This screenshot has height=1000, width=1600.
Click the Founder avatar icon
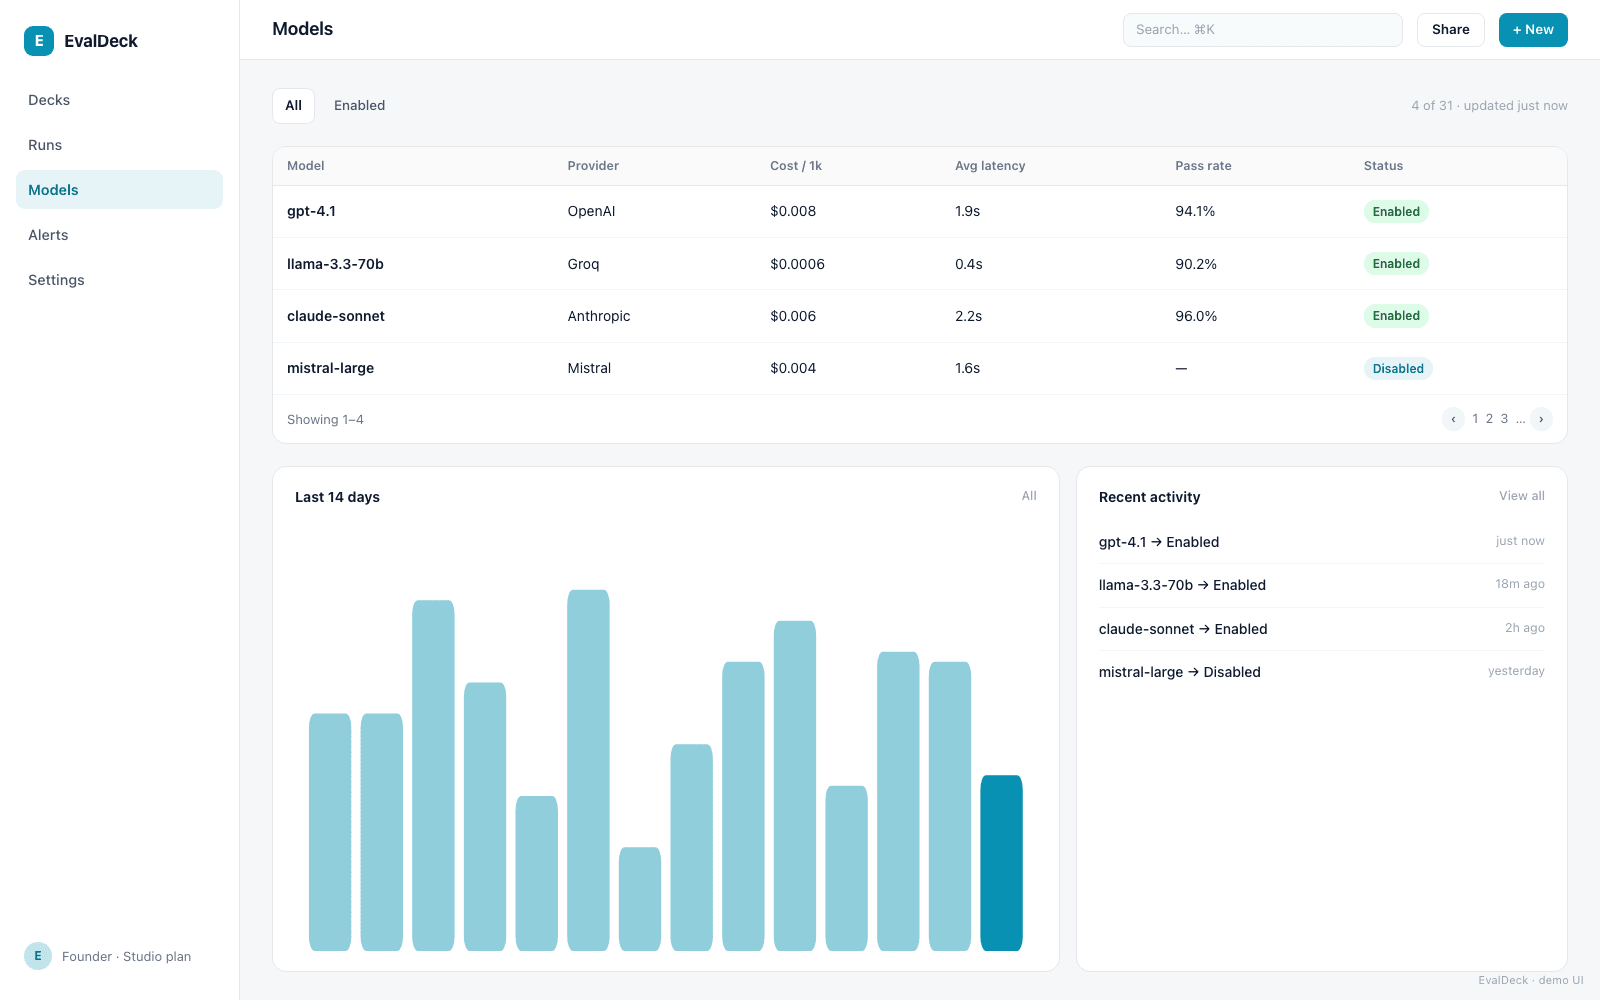pos(38,956)
